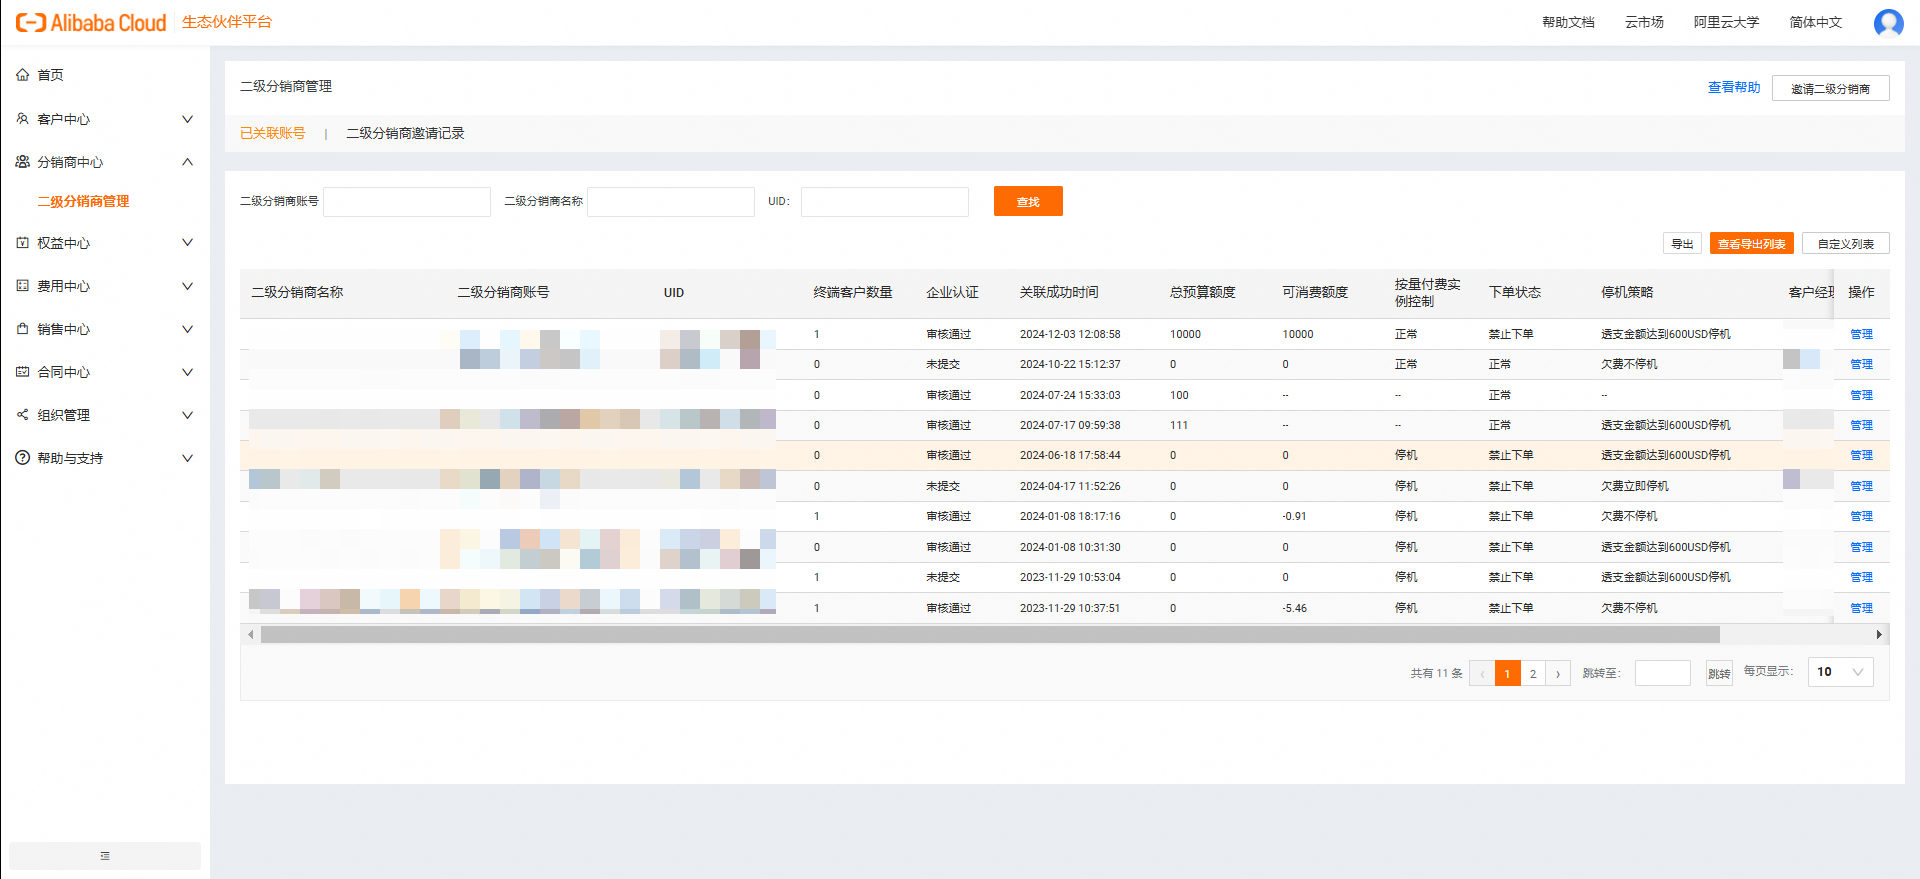Focus the 跳转至 page number input

pos(1663,673)
